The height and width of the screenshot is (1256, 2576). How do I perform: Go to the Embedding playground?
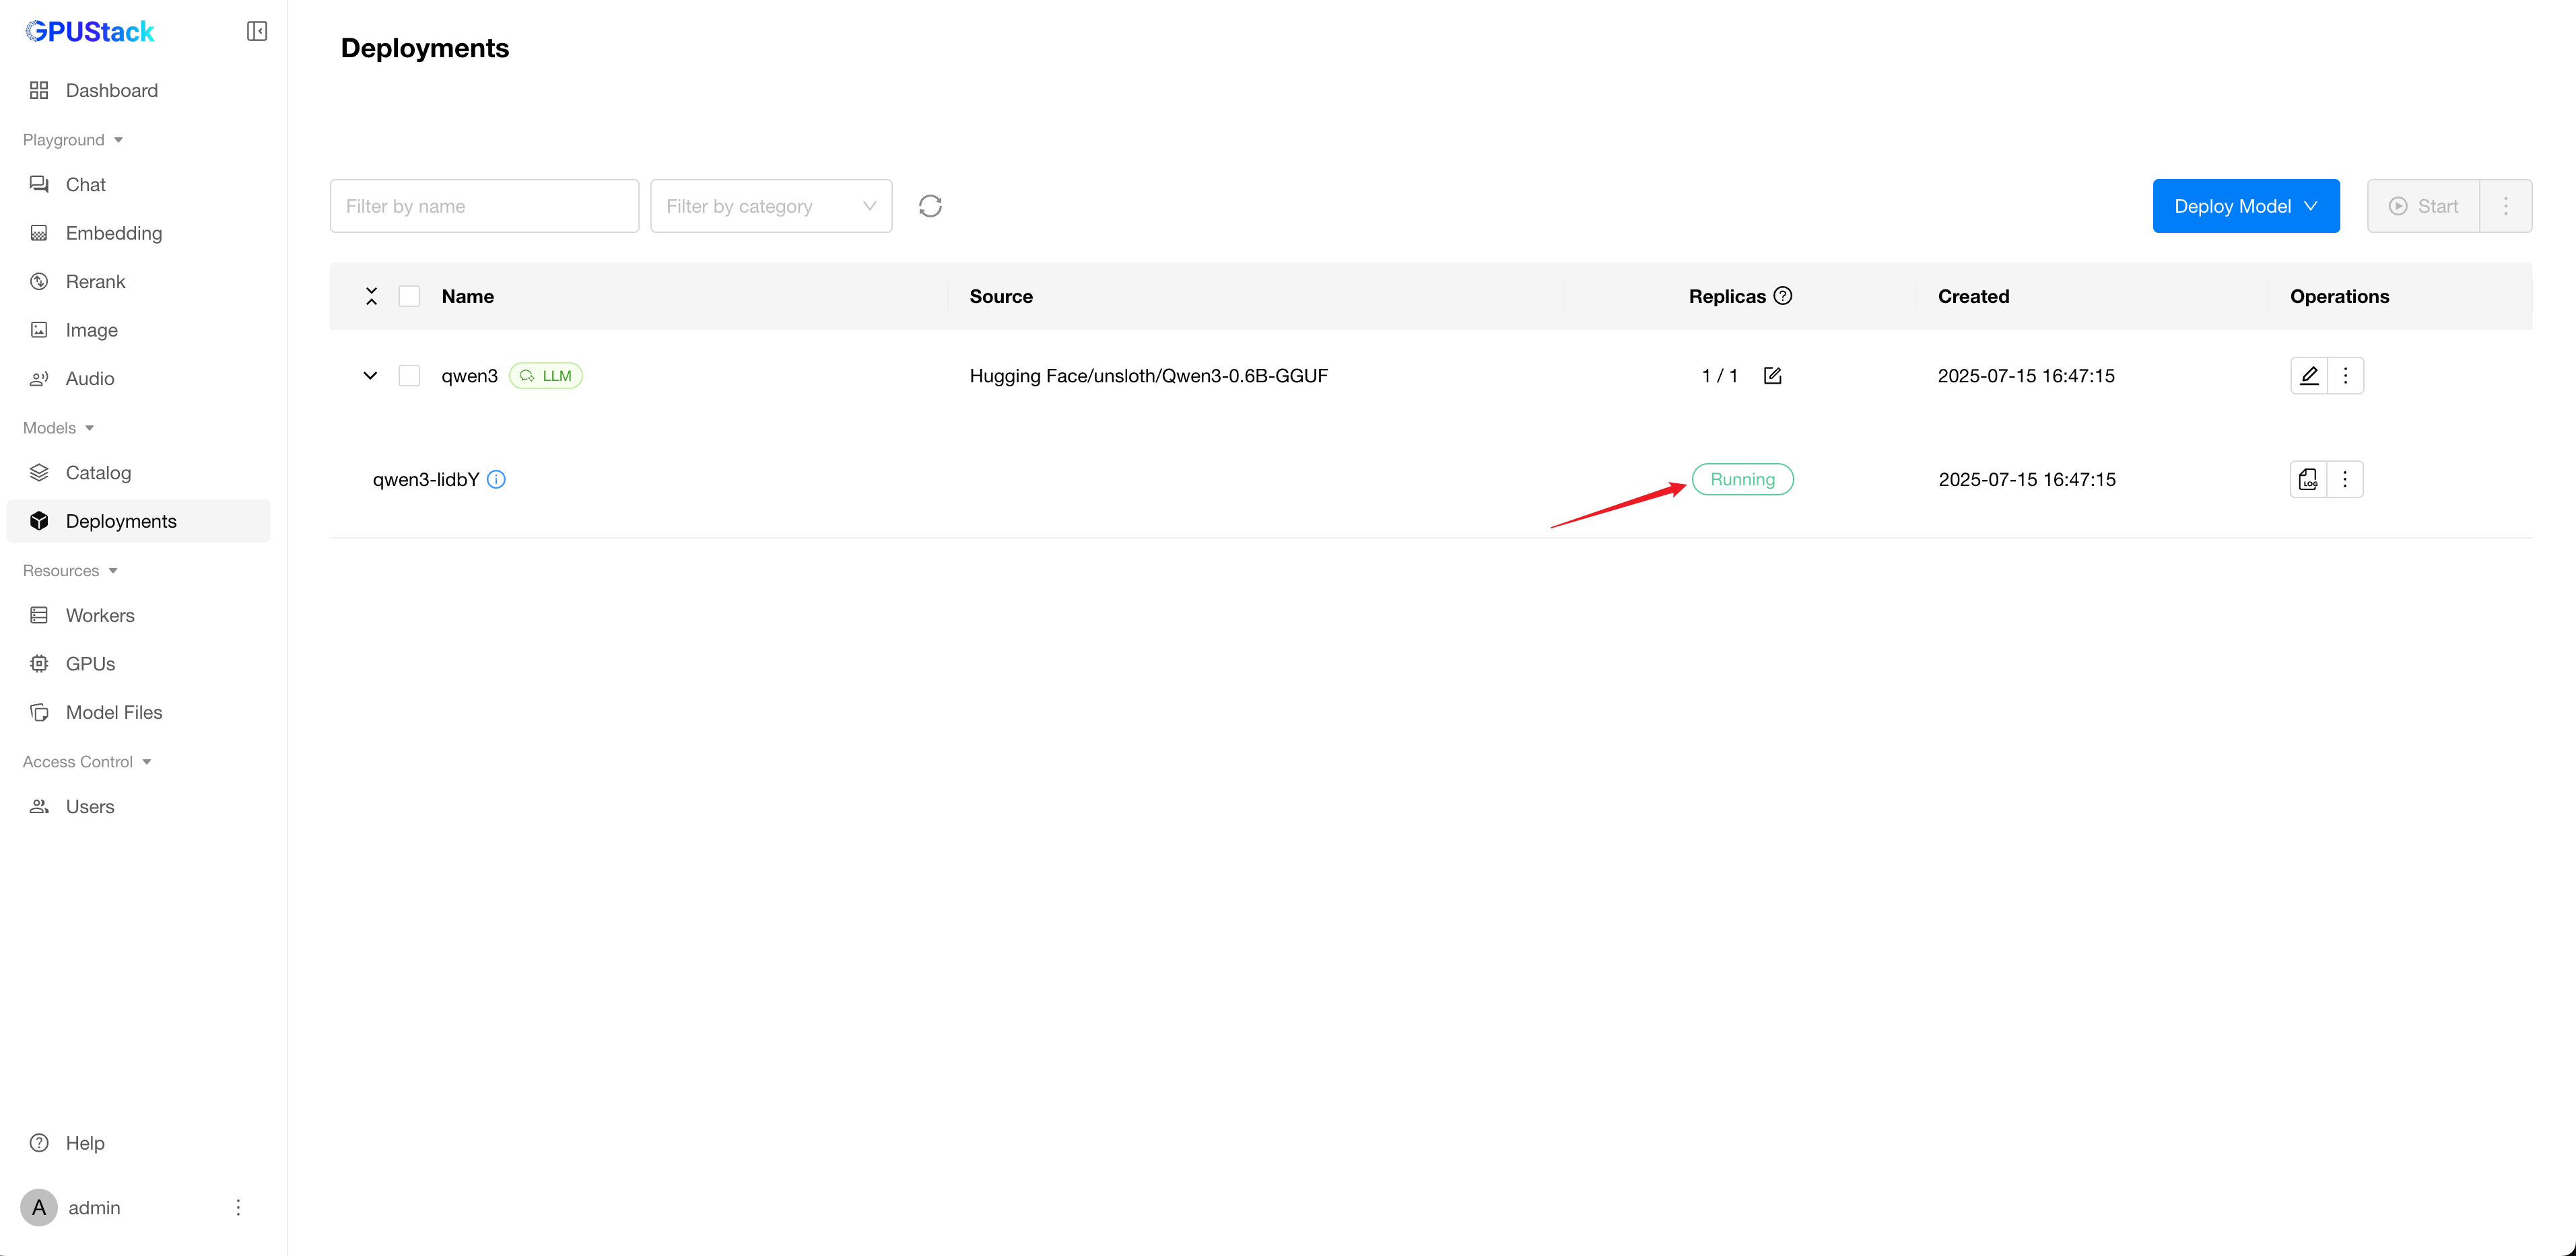coord(139,233)
